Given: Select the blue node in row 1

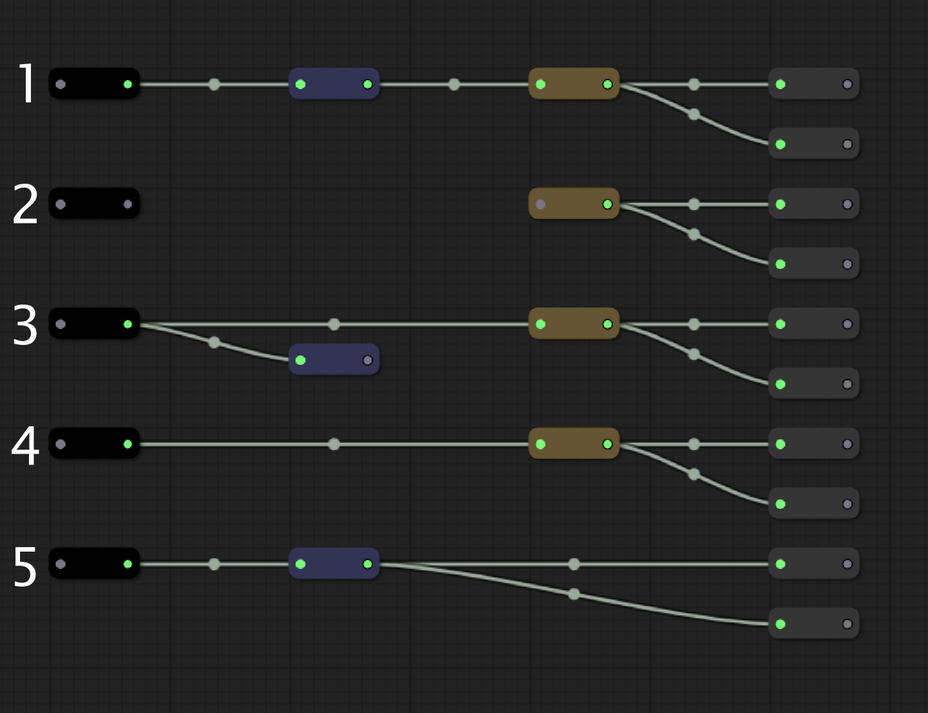Looking at the screenshot, I should [x=335, y=84].
